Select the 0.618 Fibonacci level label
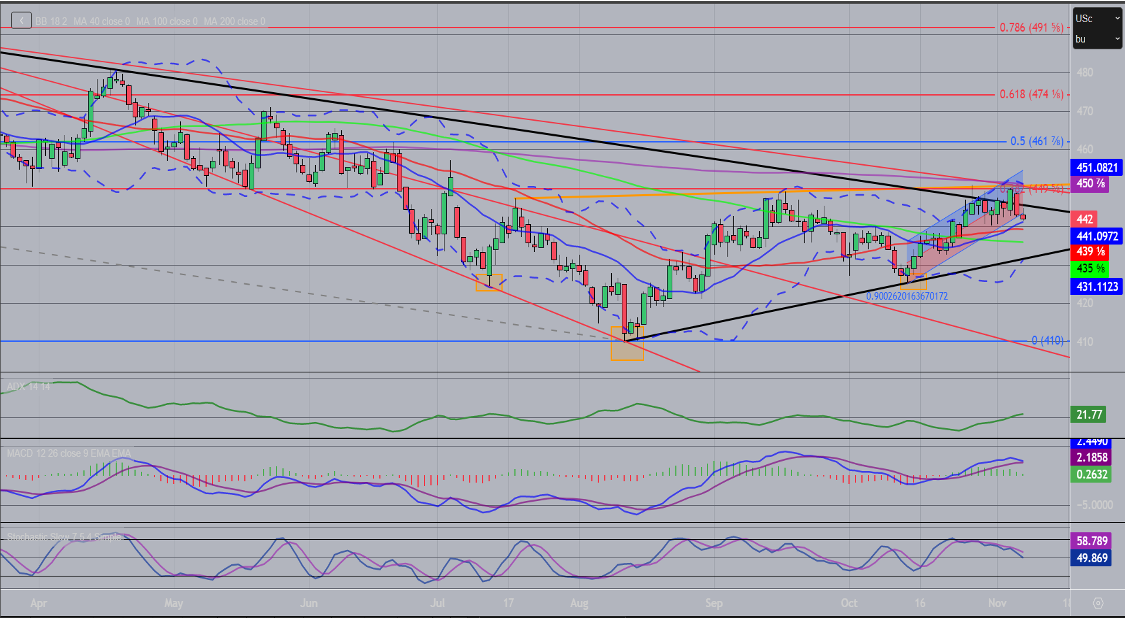Viewport: 1126px width, 618px height. (x=1030, y=94)
